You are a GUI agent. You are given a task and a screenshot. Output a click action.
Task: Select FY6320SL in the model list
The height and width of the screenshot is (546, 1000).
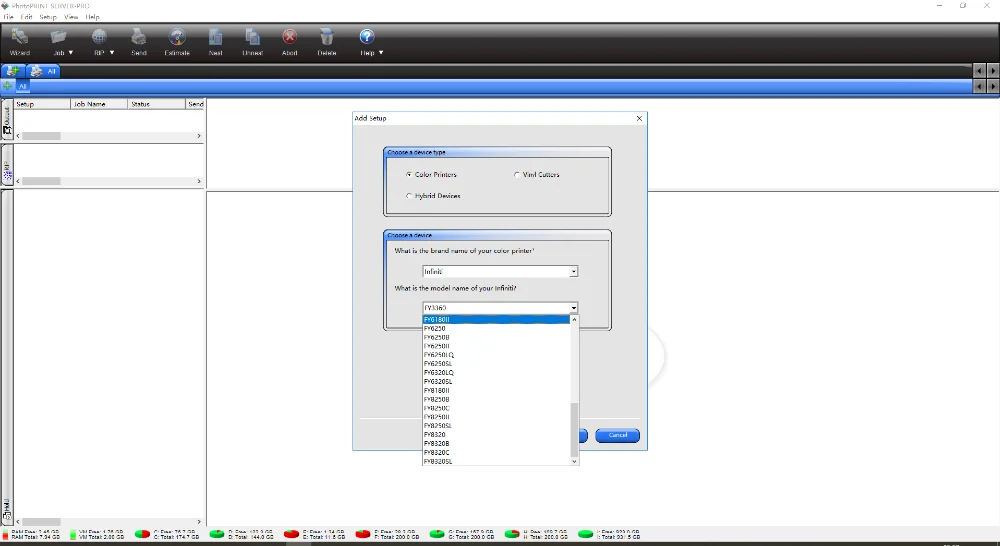(496, 381)
